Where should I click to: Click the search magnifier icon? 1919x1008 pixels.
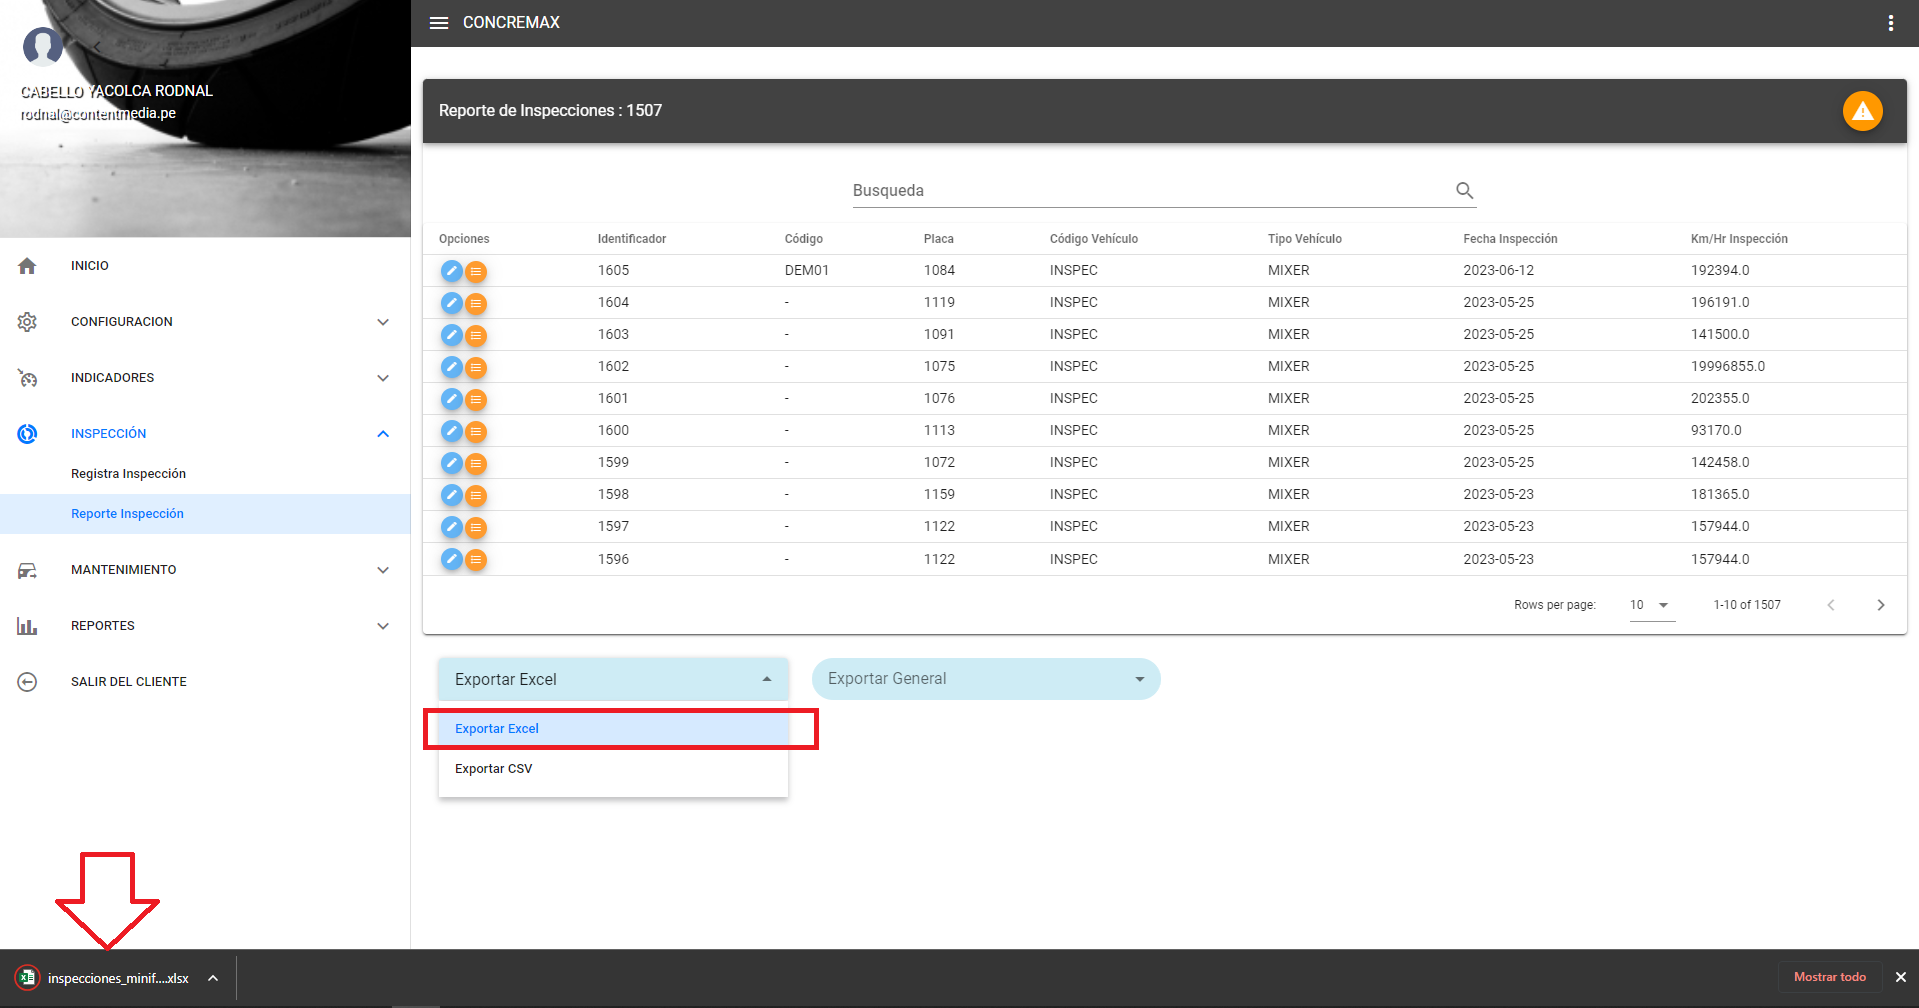click(1464, 190)
